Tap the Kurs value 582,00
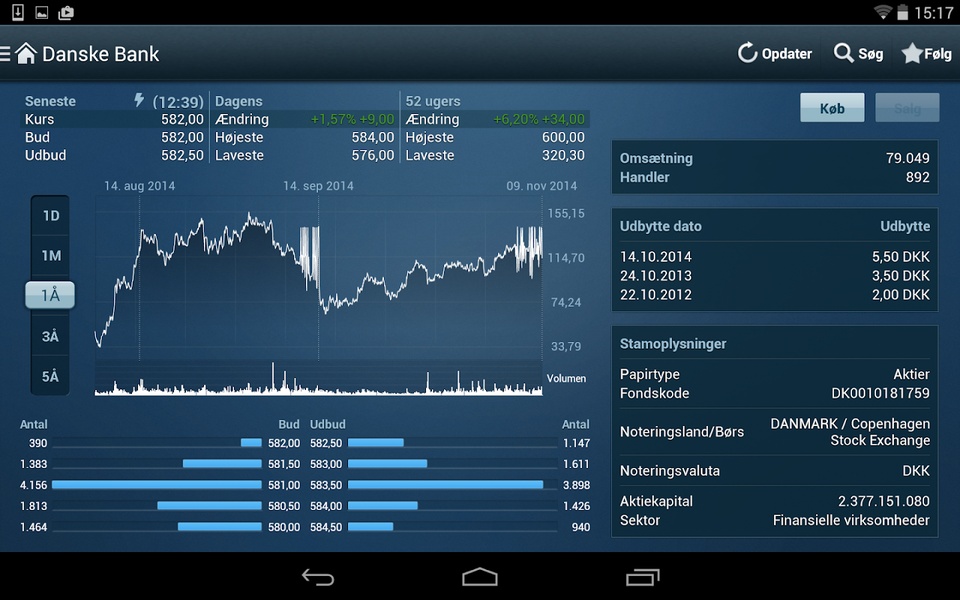 point(182,119)
